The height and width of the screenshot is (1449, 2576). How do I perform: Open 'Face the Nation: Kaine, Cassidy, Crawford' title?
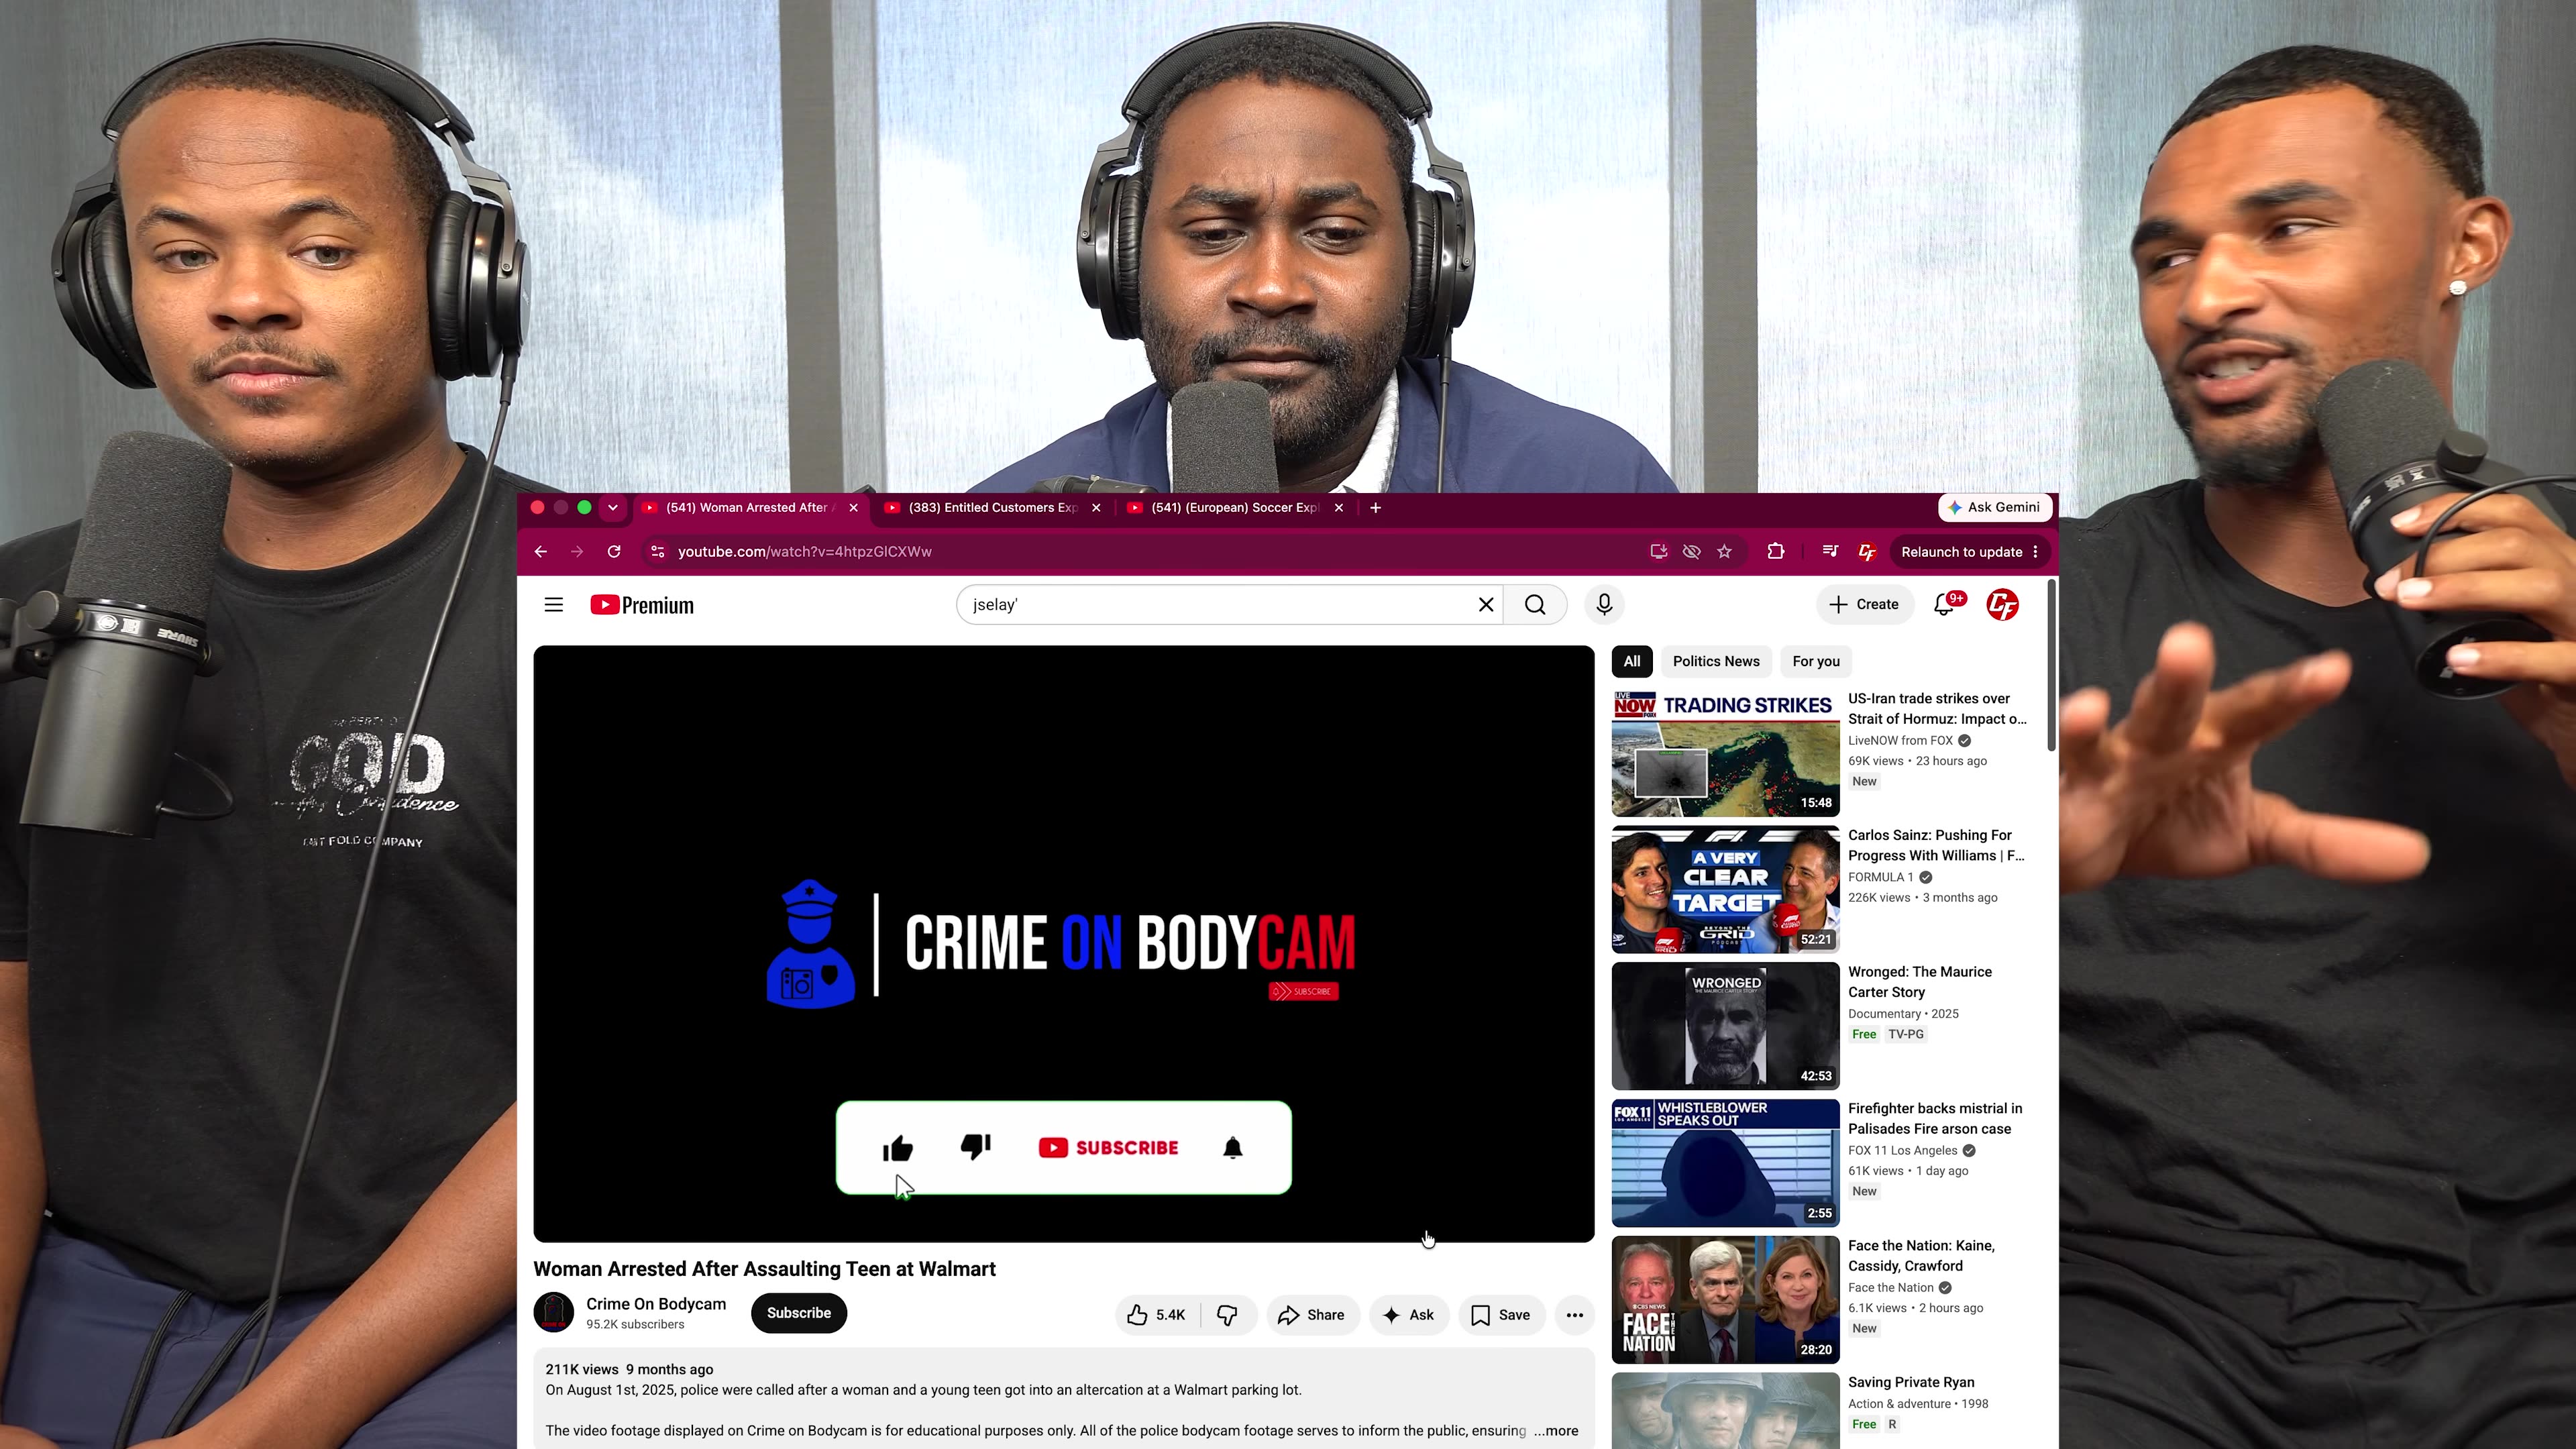[x=1921, y=1256]
